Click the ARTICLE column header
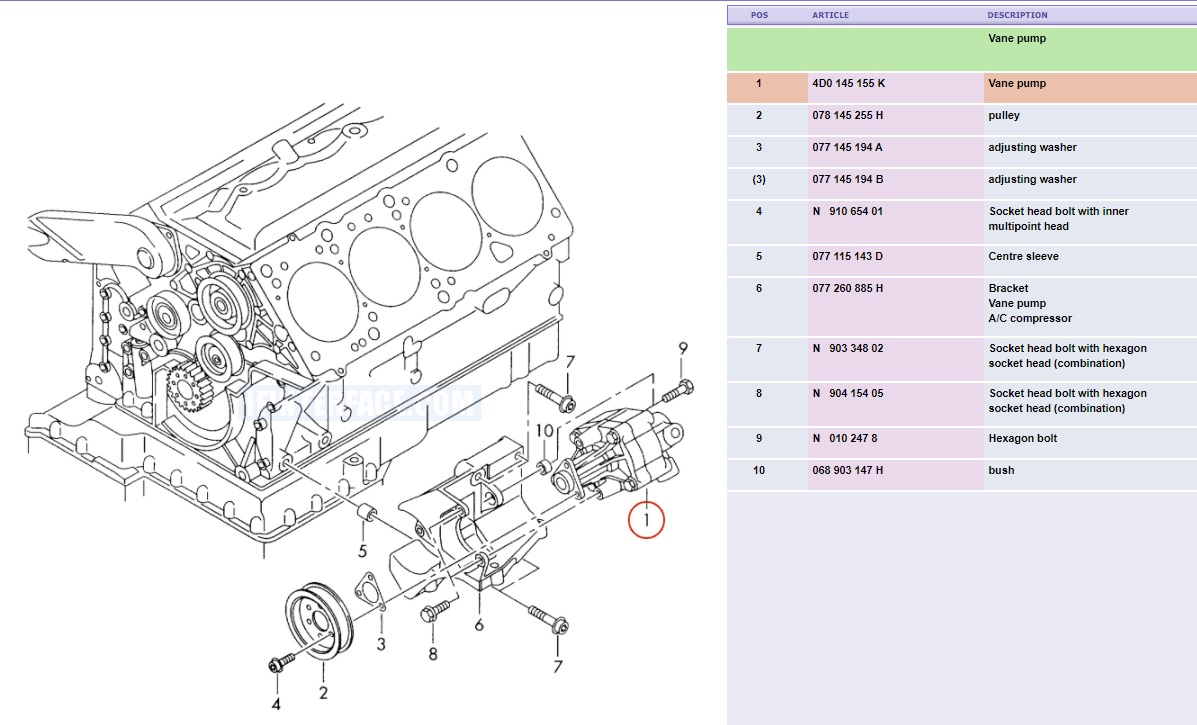 [x=830, y=15]
